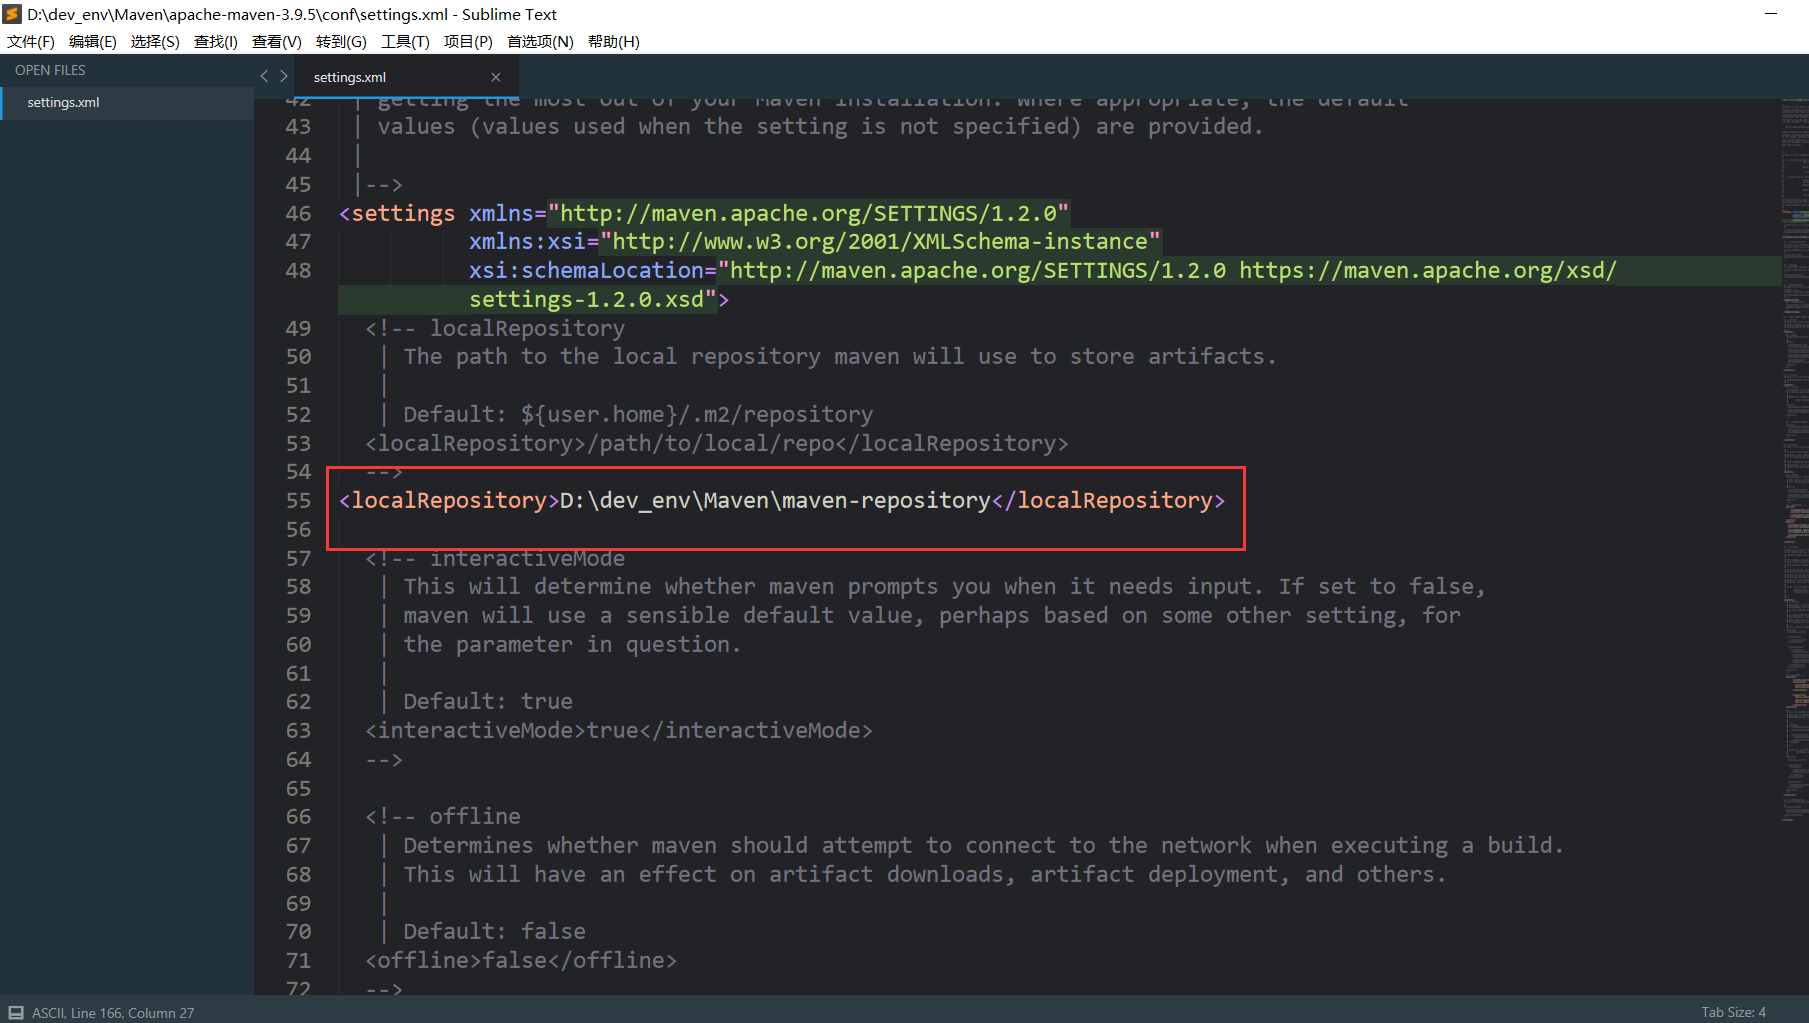The height and width of the screenshot is (1023, 1809).
Task: Click line number 55 in the gutter
Action: pos(298,500)
